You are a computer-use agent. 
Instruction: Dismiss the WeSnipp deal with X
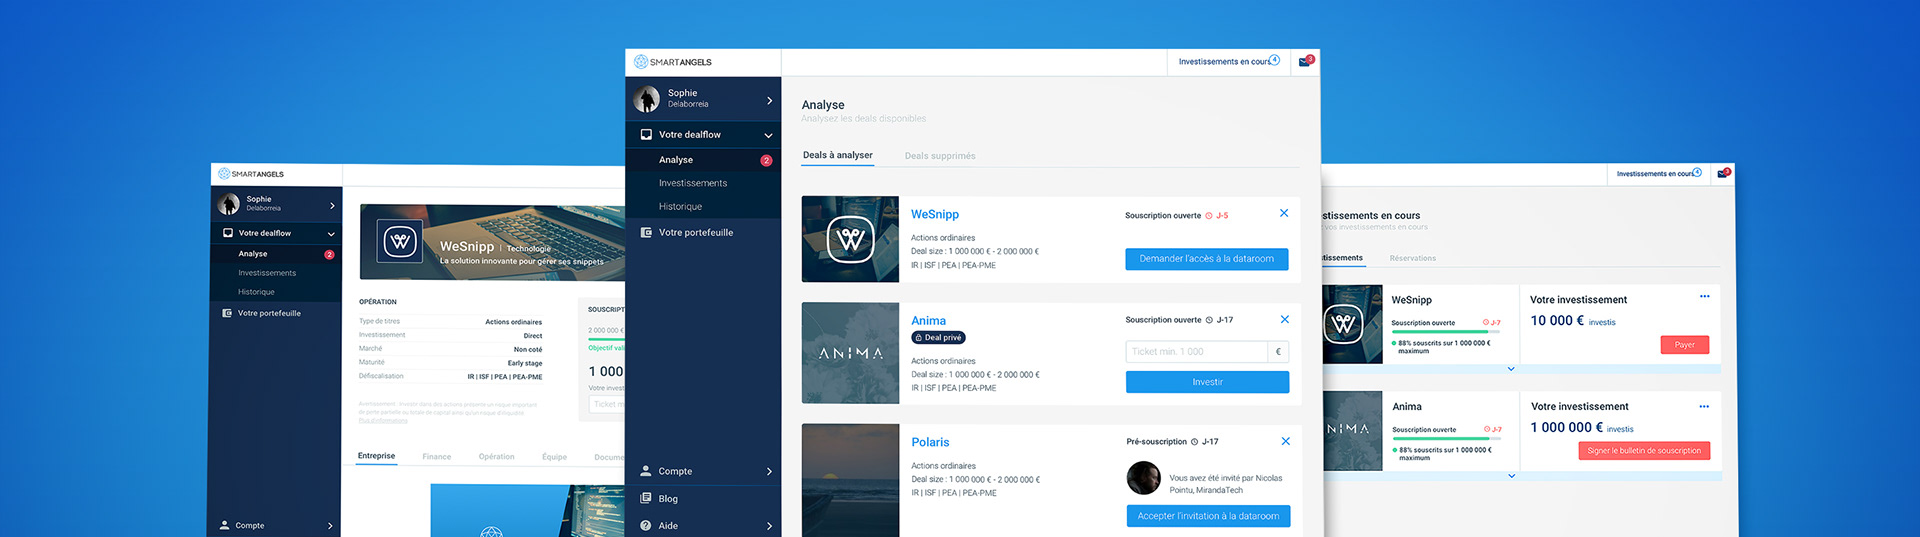pyautogui.click(x=1284, y=213)
